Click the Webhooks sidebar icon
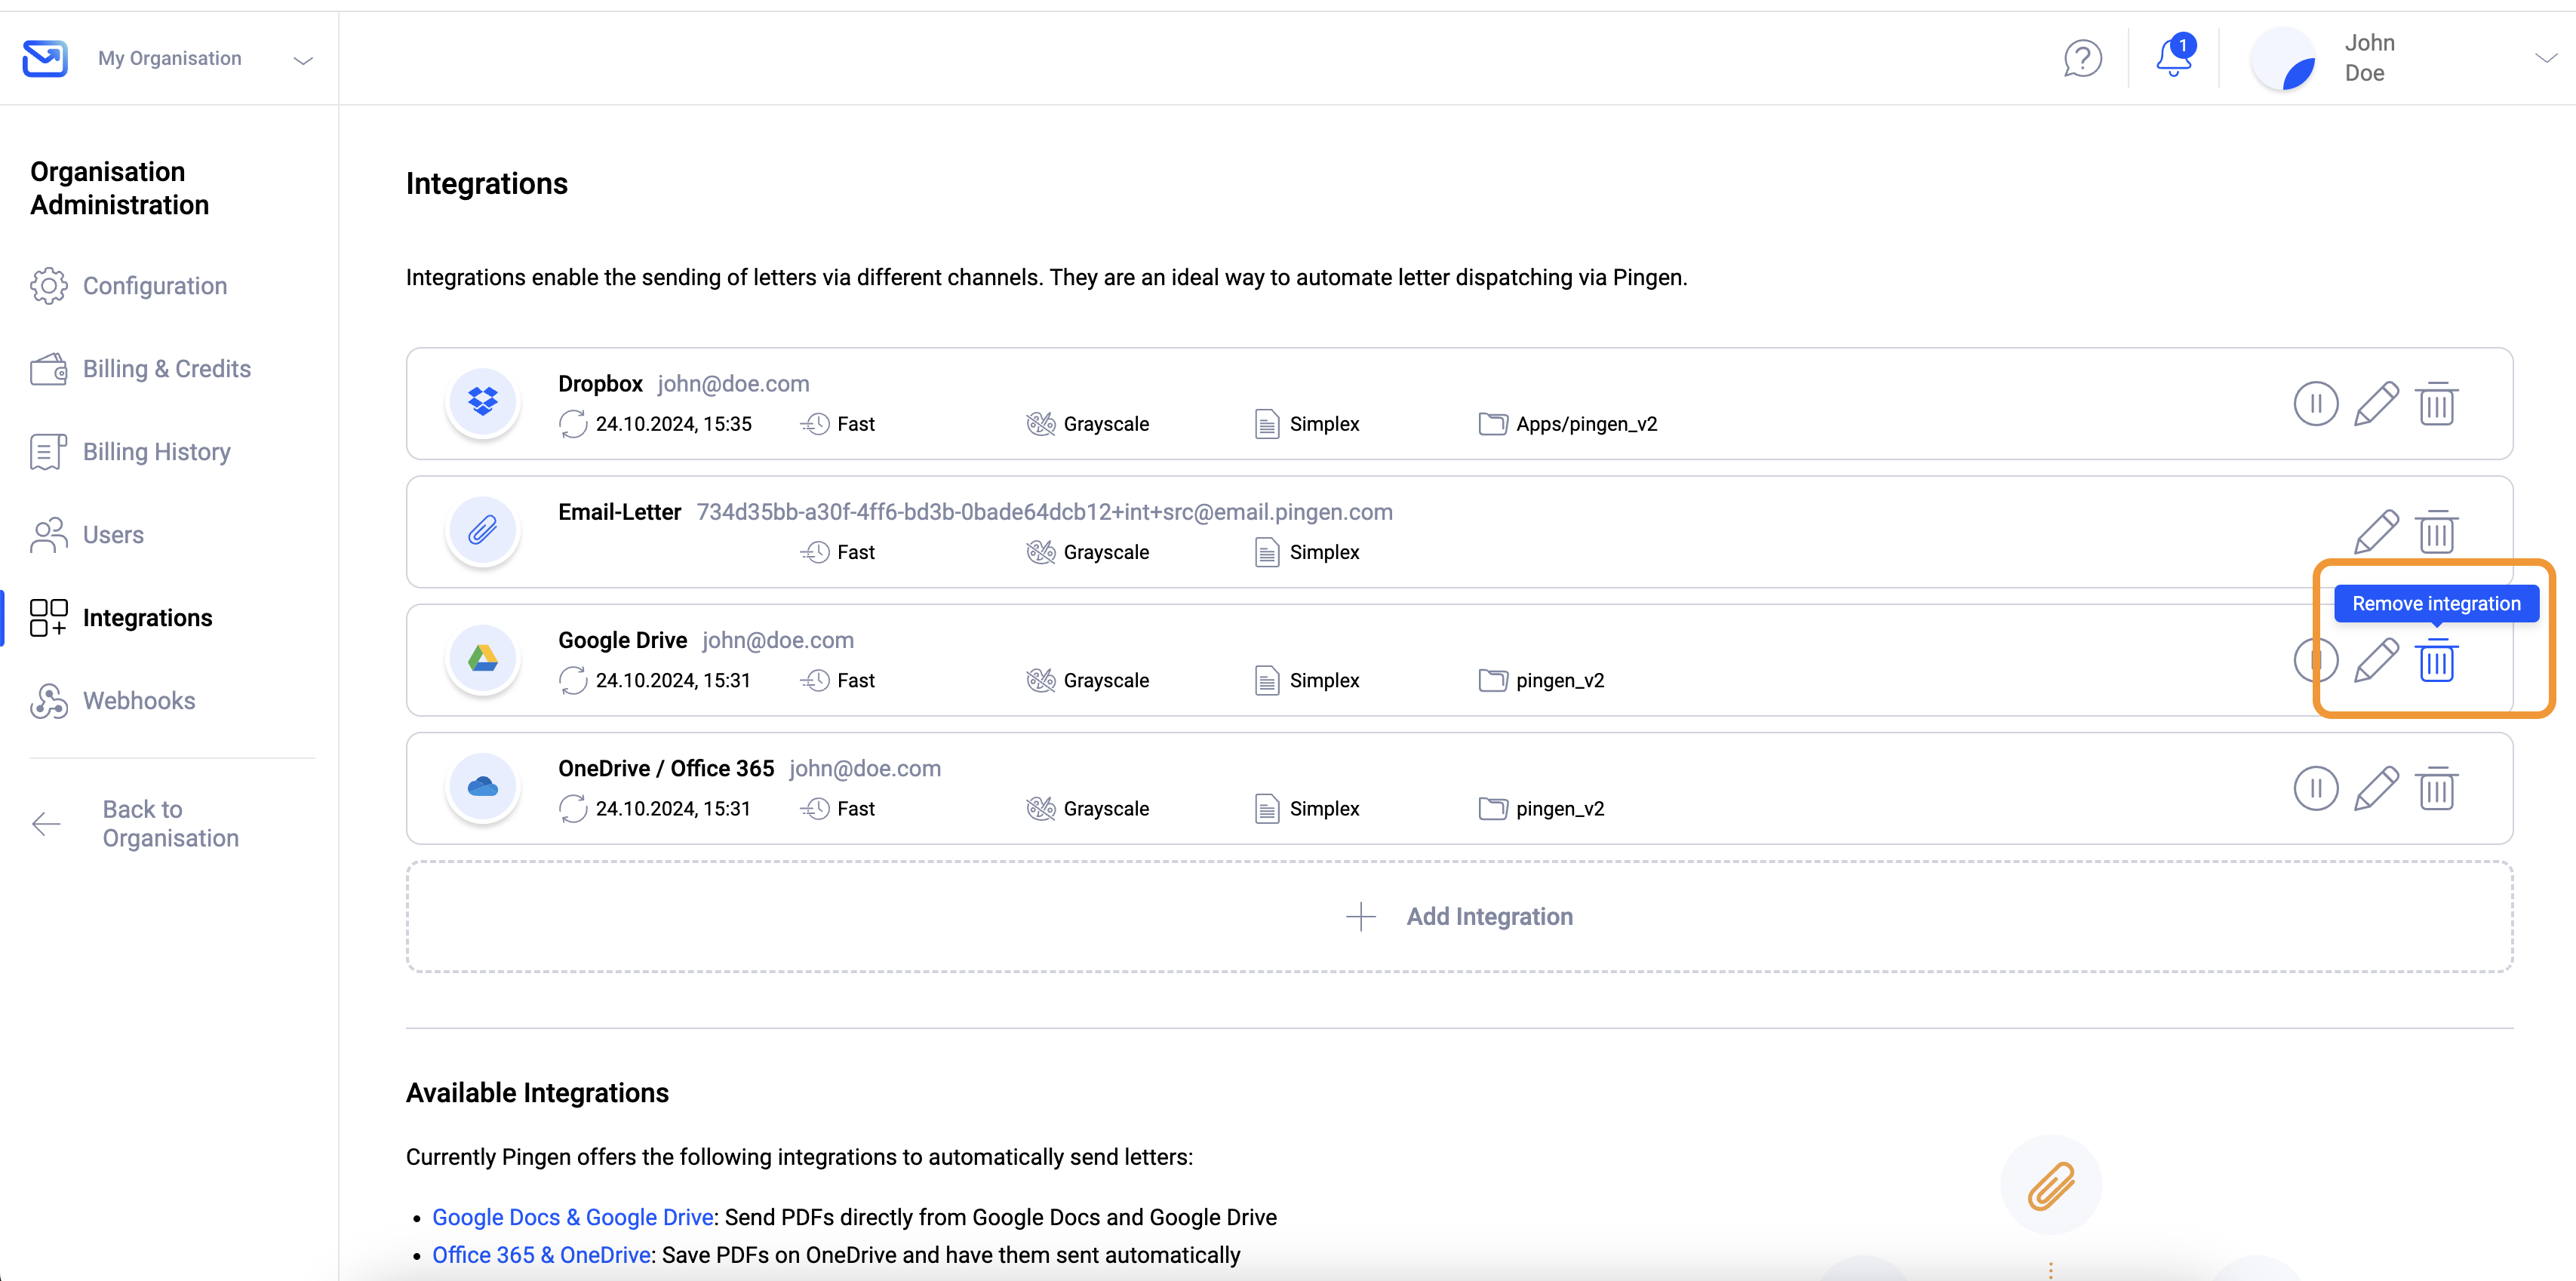 [x=48, y=701]
